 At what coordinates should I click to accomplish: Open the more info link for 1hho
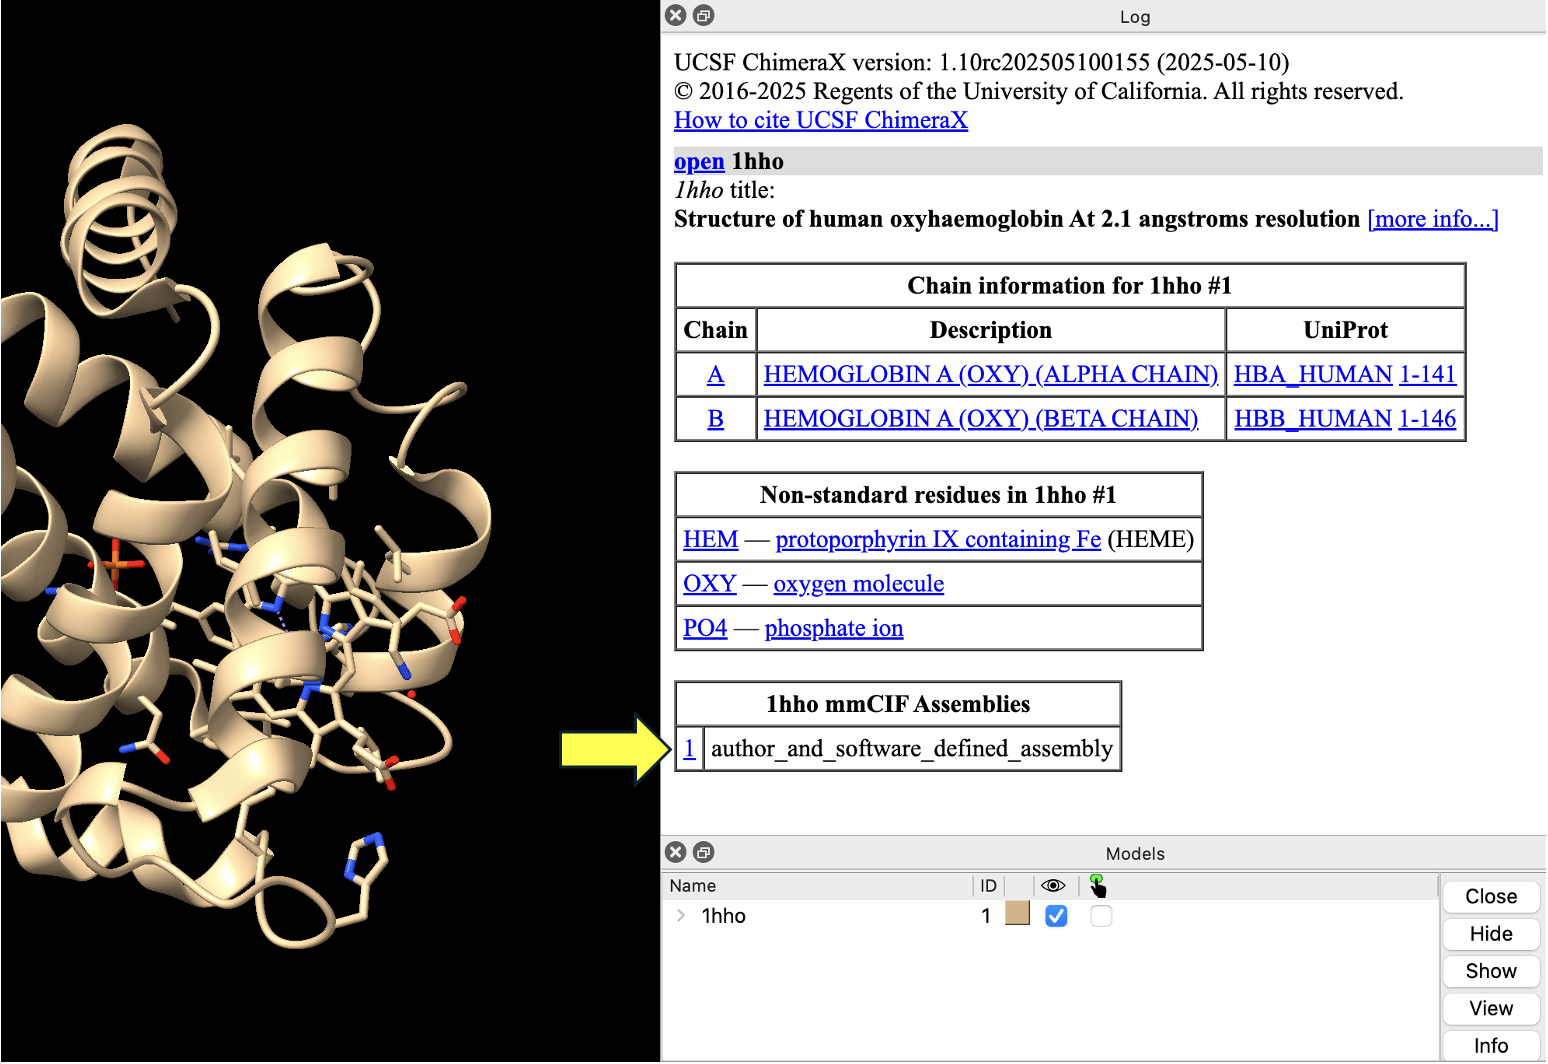[1432, 219]
